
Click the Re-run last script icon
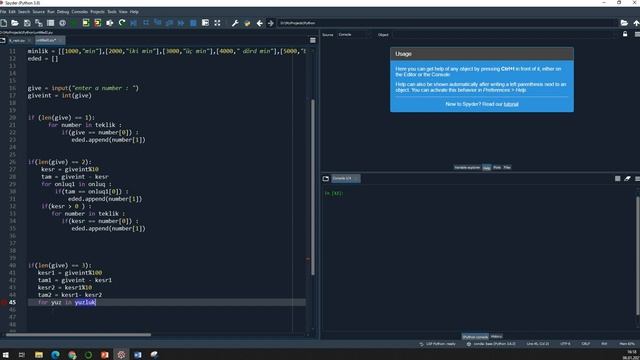pyautogui.click(x=122, y=23)
